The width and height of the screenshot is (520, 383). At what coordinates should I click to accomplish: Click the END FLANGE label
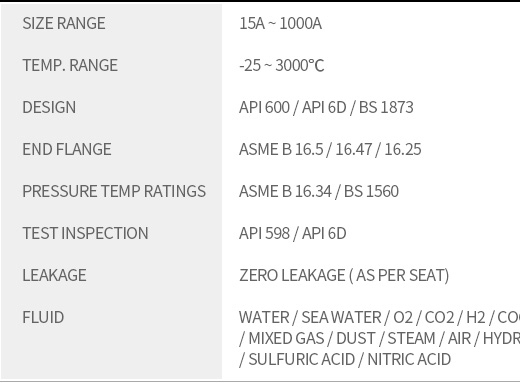click(x=67, y=149)
